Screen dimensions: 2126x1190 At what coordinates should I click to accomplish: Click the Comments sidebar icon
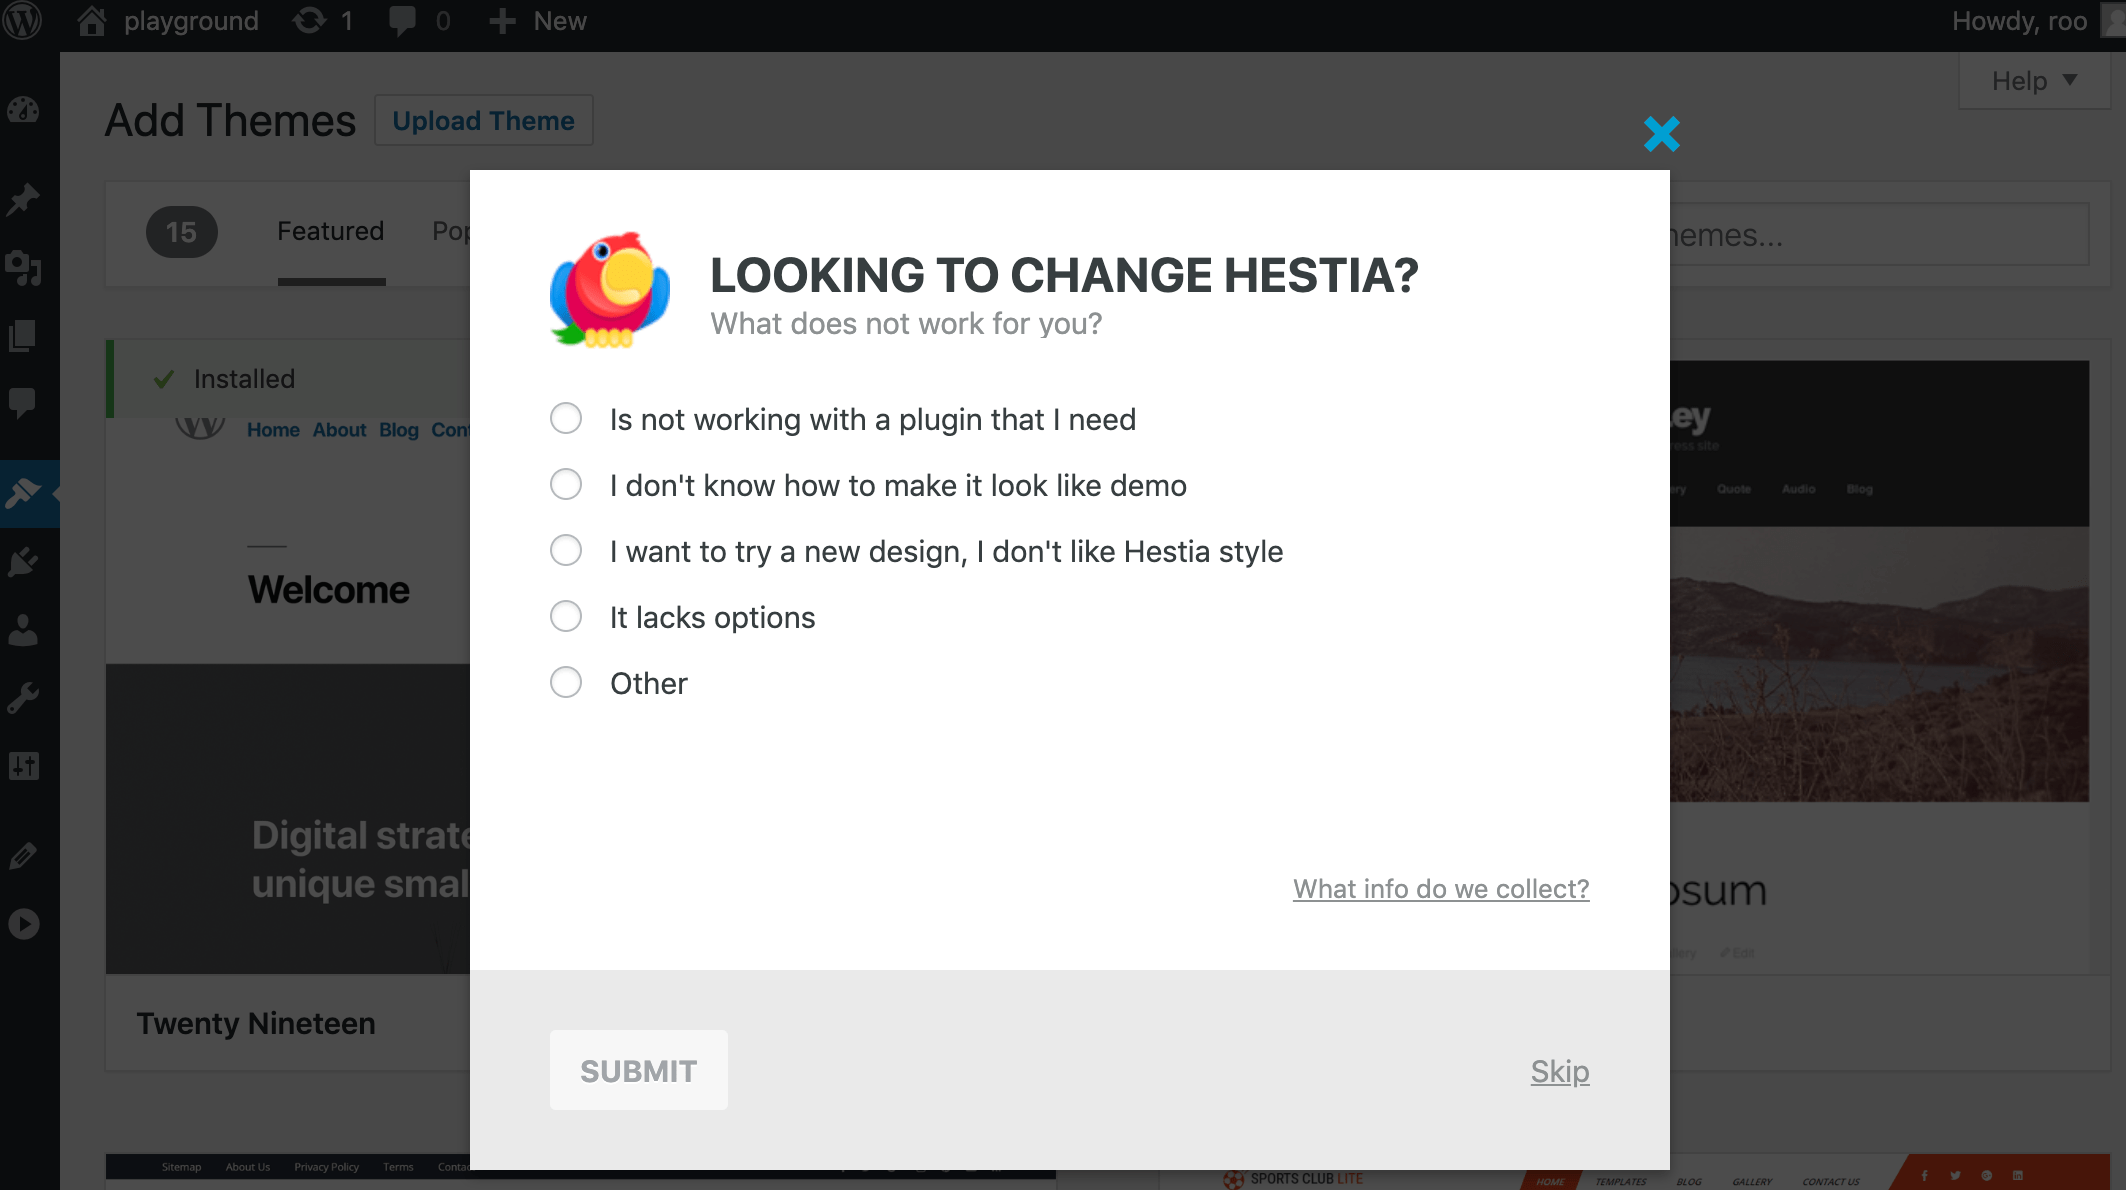point(23,403)
